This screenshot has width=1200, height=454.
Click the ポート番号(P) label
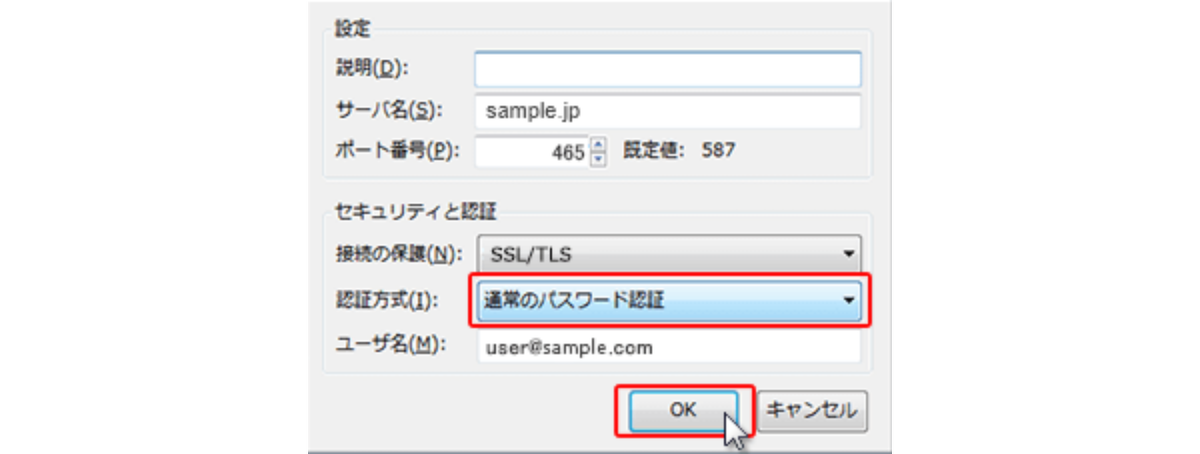tap(397, 151)
